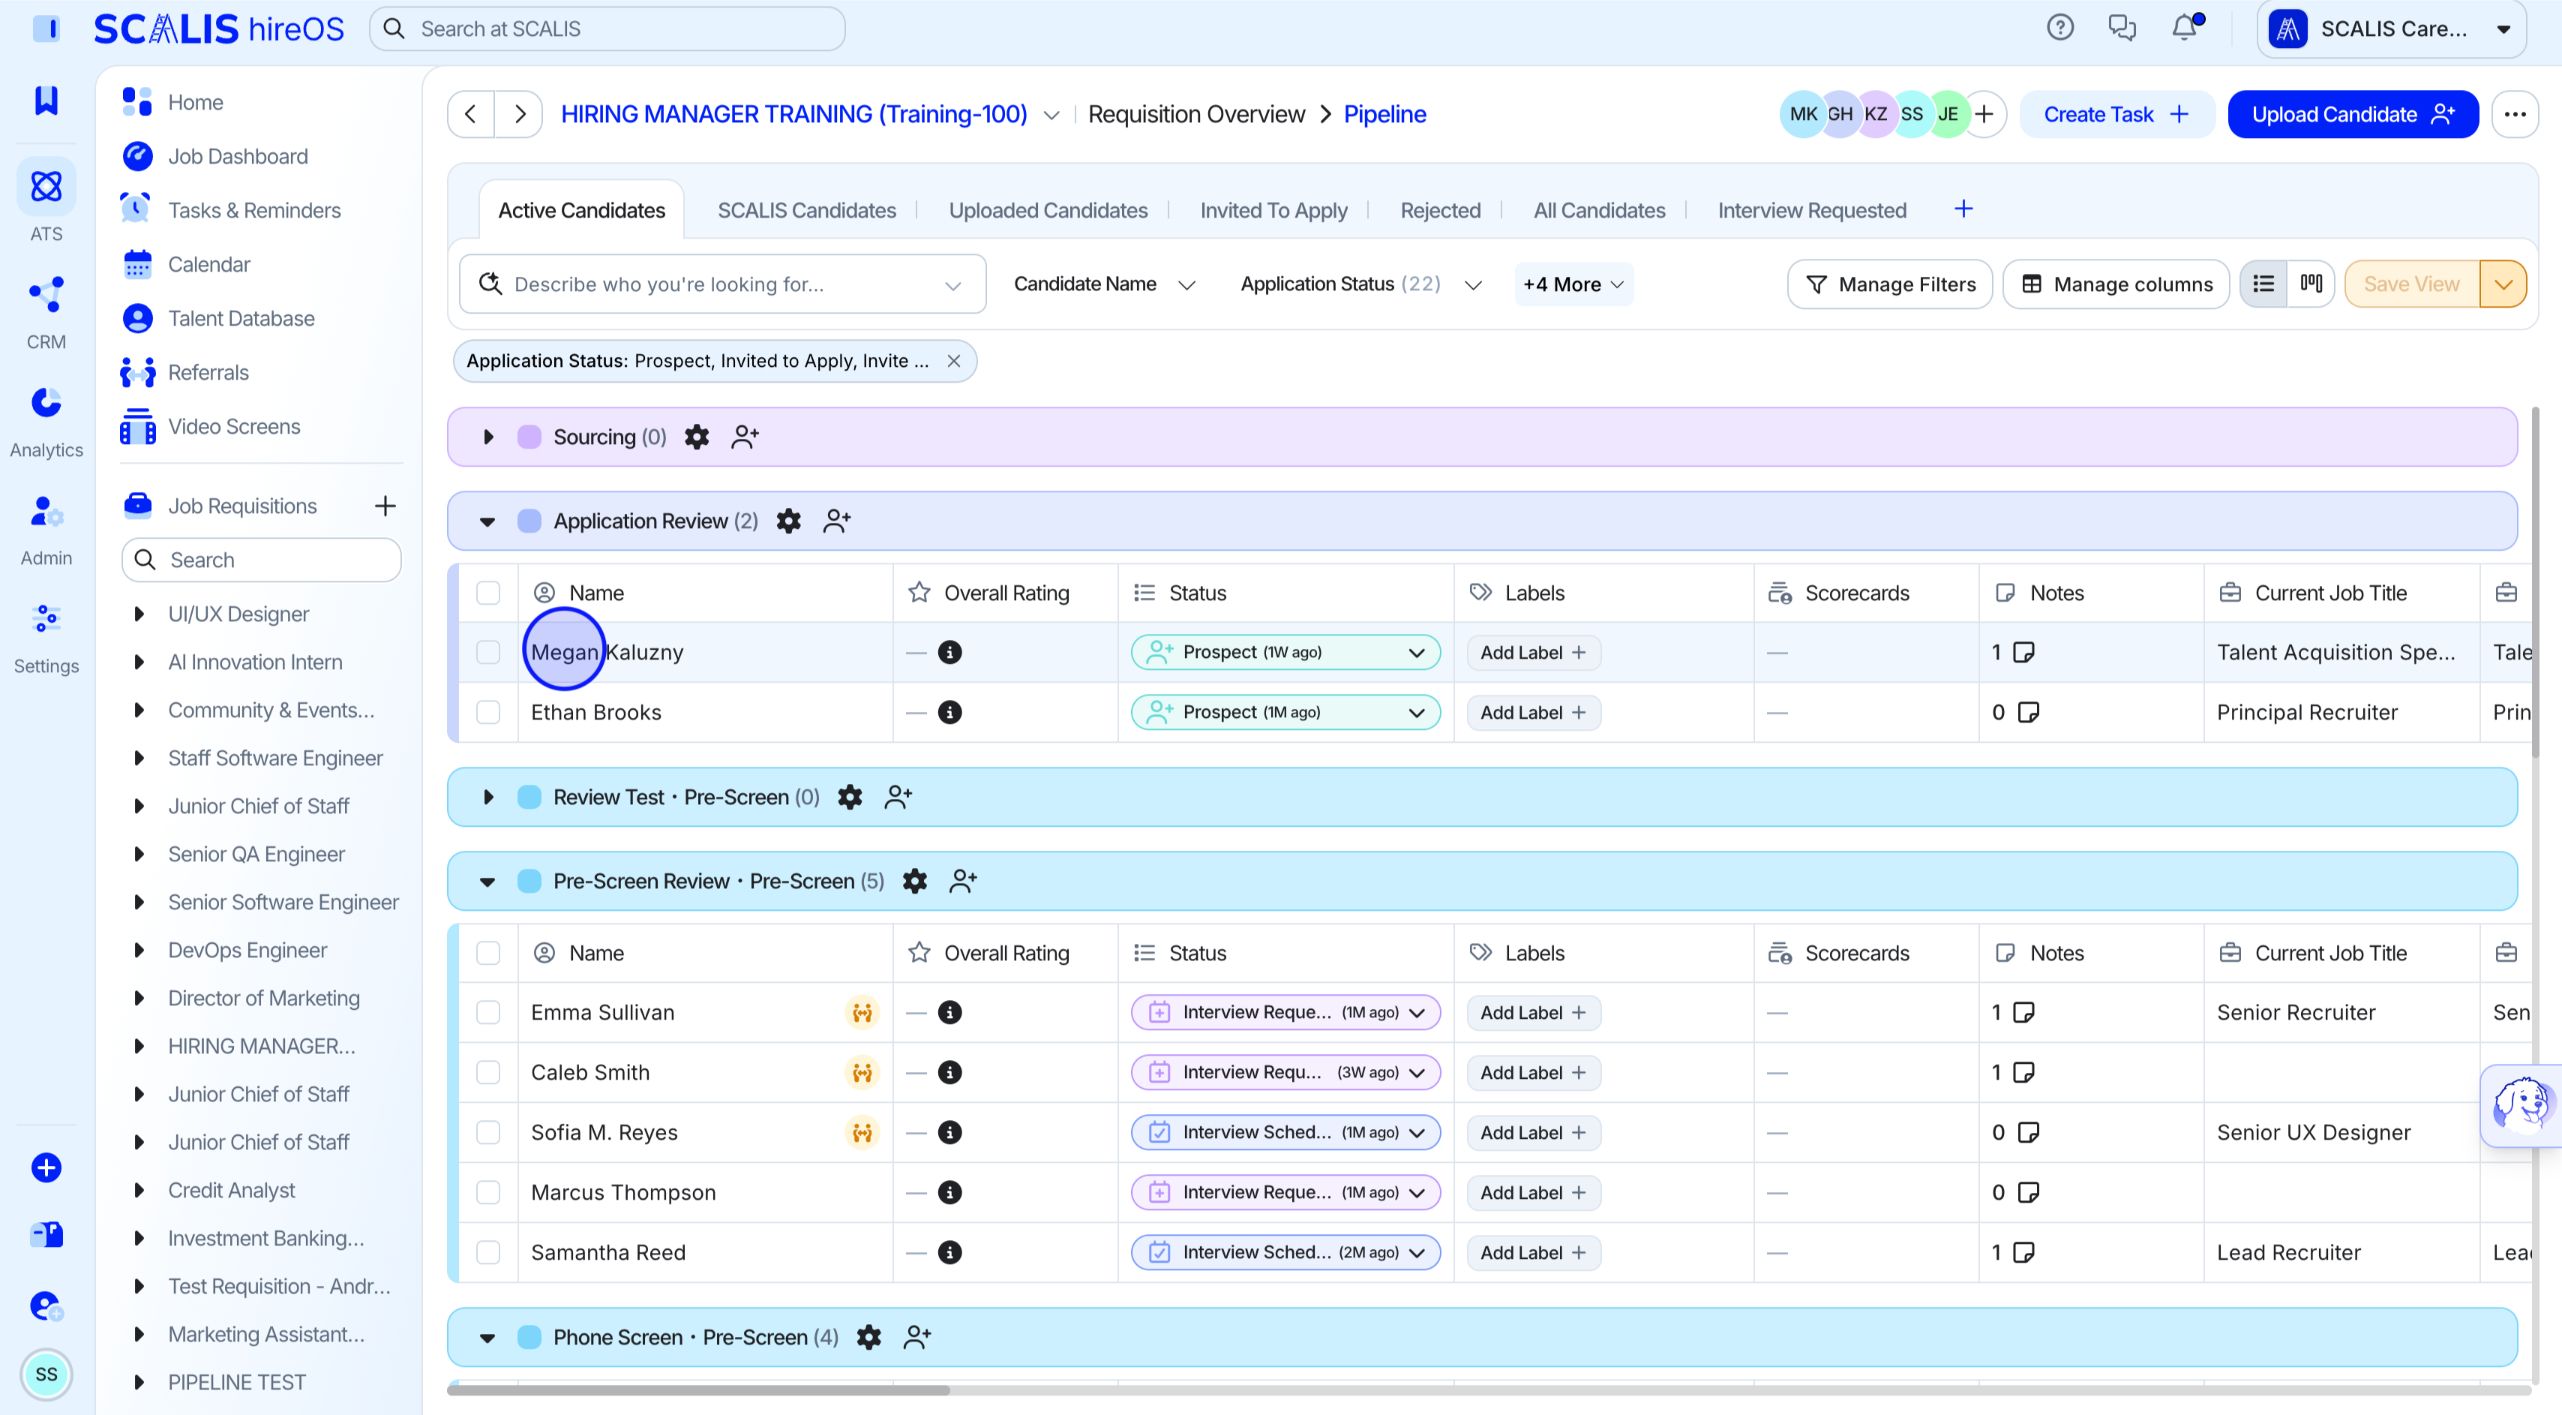This screenshot has height=1415, width=2562.
Task: Open the AI assistant mascot widget
Action: click(2521, 1105)
